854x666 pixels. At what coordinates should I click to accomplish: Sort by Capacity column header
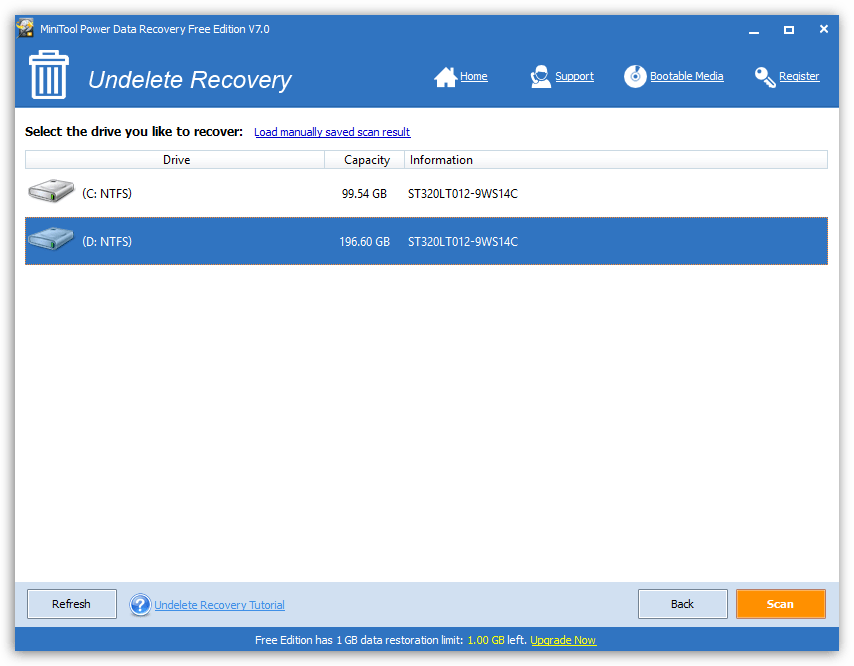(x=366, y=160)
